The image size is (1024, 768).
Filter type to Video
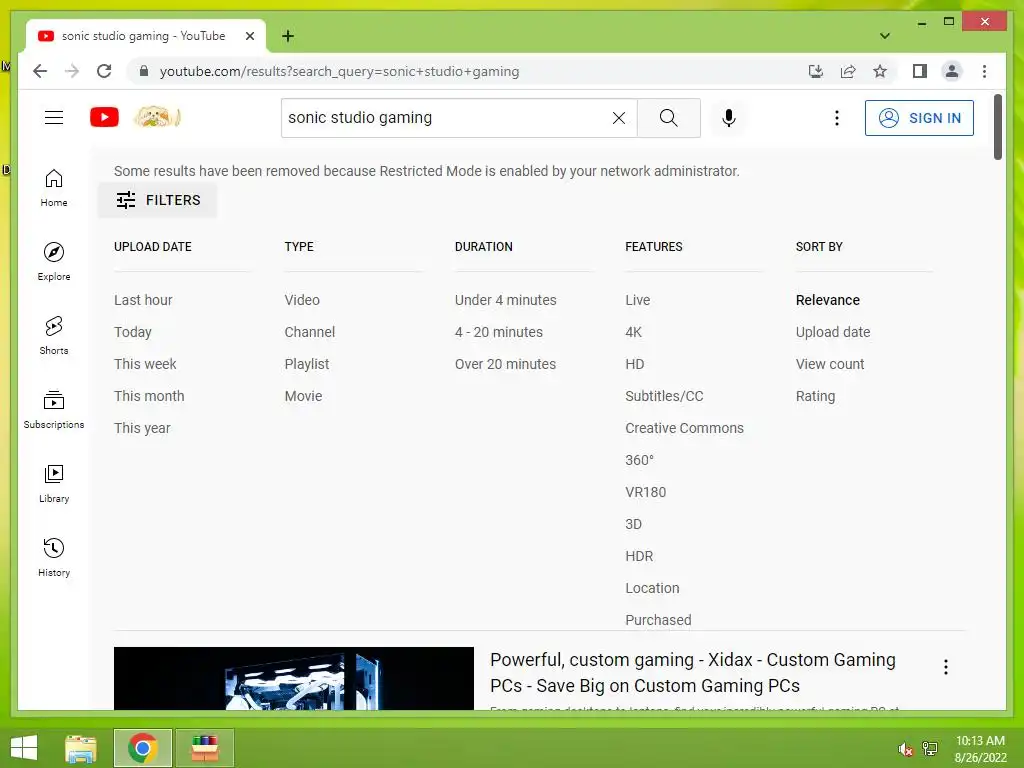point(302,300)
